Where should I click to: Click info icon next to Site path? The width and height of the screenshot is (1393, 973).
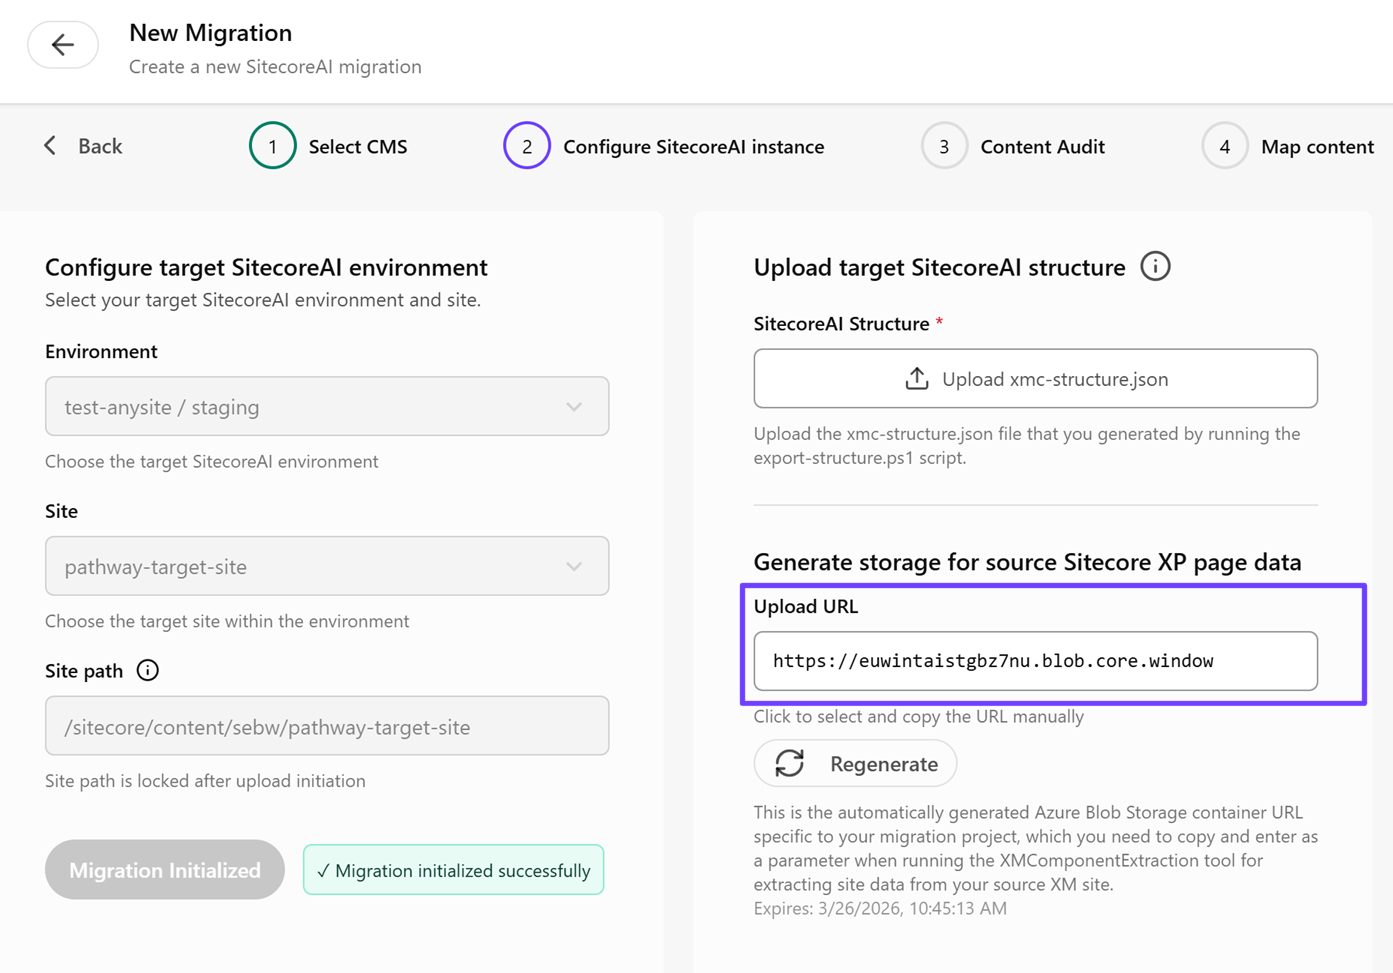148,670
